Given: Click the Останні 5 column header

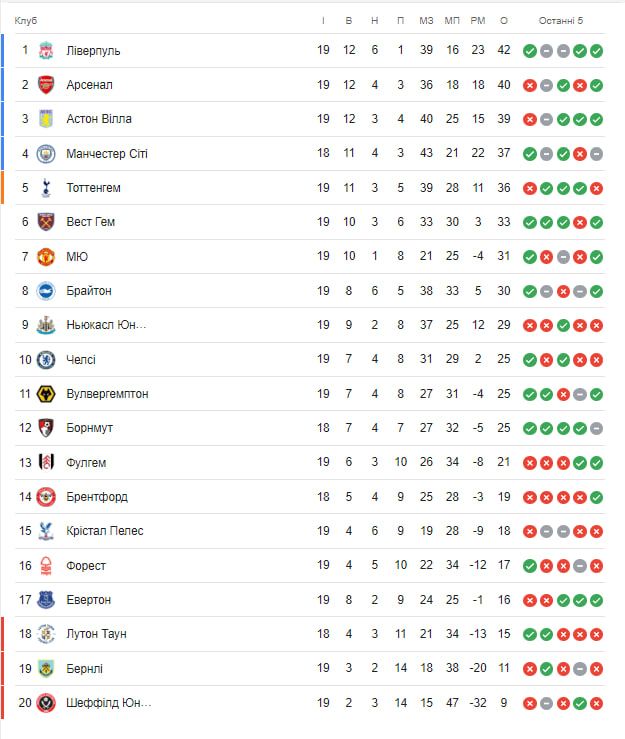Looking at the screenshot, I should tap(561, 21).
